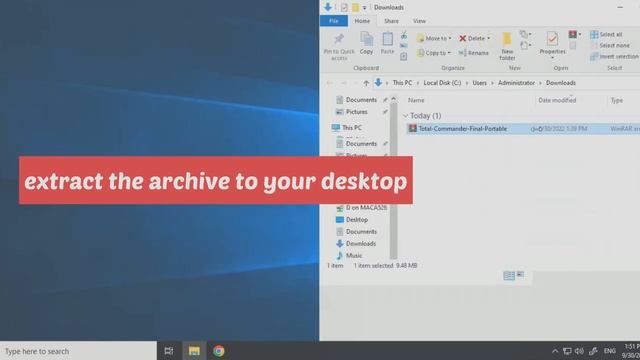Switch to Large icons view icon
Viewport: 640px width, 360px height.
[x=520, y=275]
